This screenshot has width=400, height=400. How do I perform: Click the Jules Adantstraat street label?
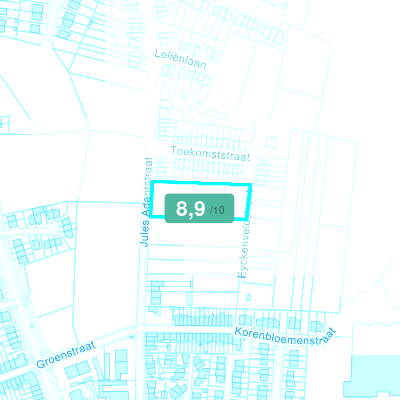coord(146,202)
